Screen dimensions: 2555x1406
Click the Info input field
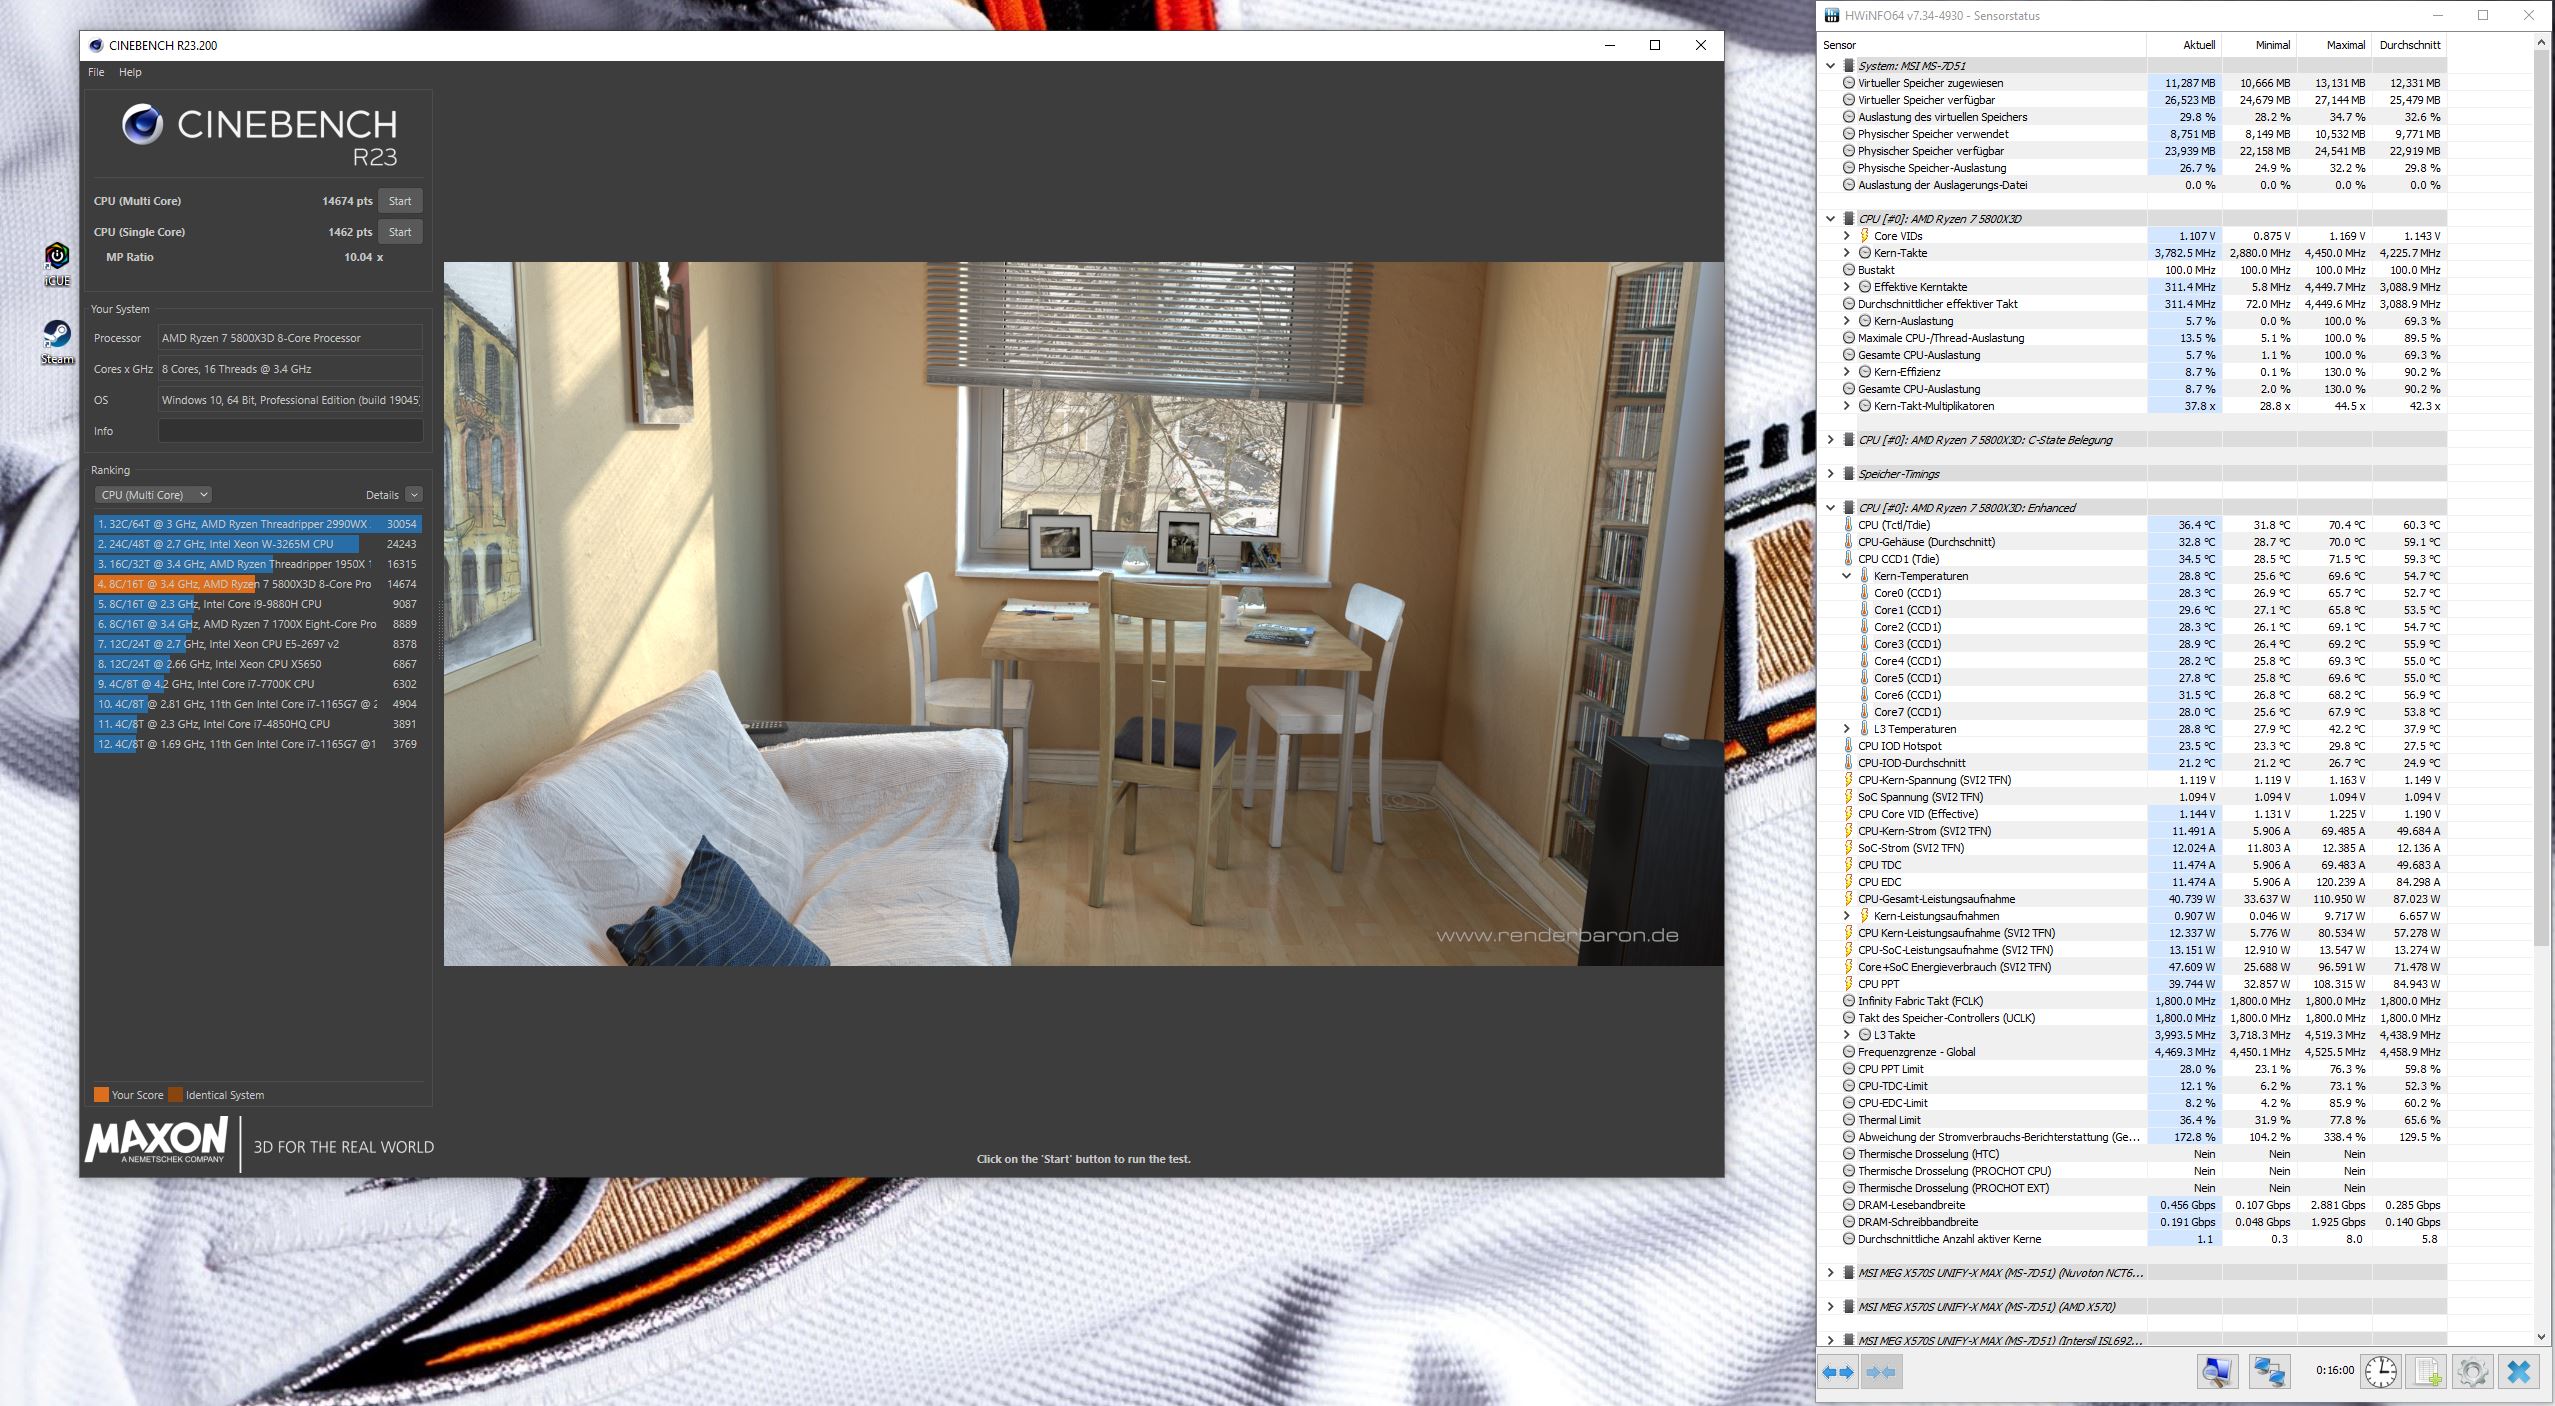(290, 431)
